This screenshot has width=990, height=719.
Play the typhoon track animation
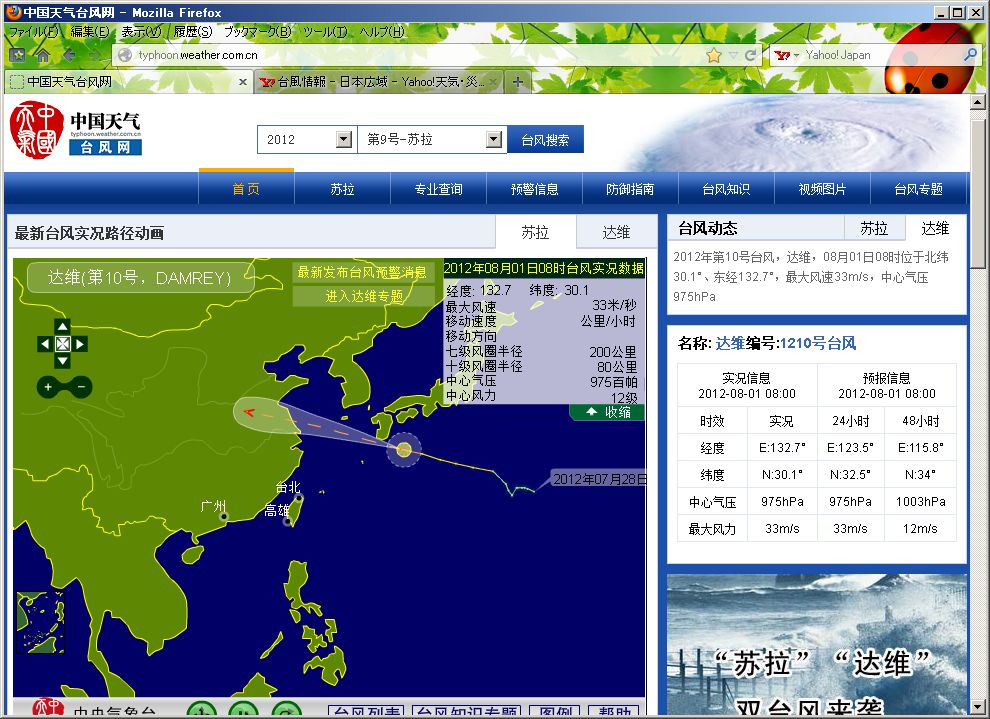[x=202, y=710]
